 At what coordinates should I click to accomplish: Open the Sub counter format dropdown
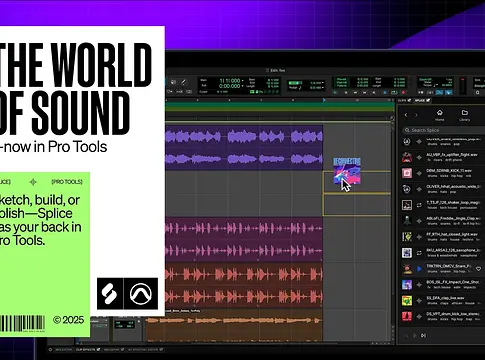pos(242,86)
